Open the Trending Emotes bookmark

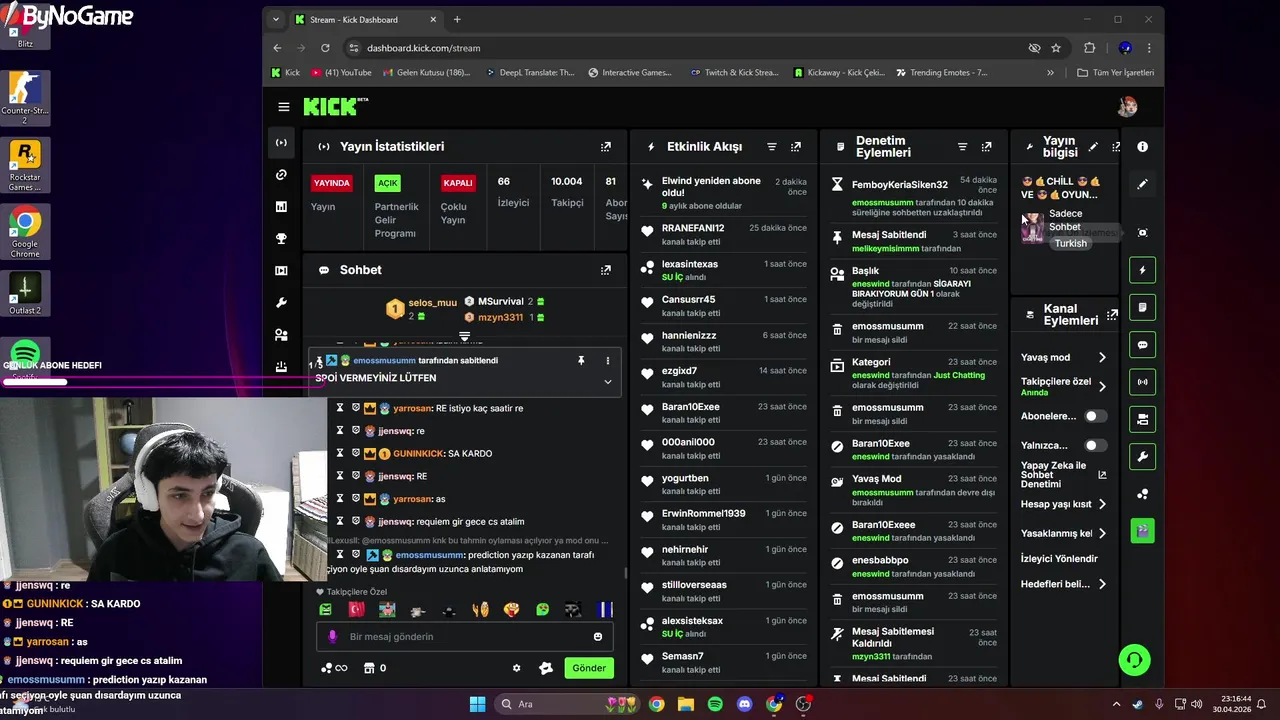click(941, 73)
